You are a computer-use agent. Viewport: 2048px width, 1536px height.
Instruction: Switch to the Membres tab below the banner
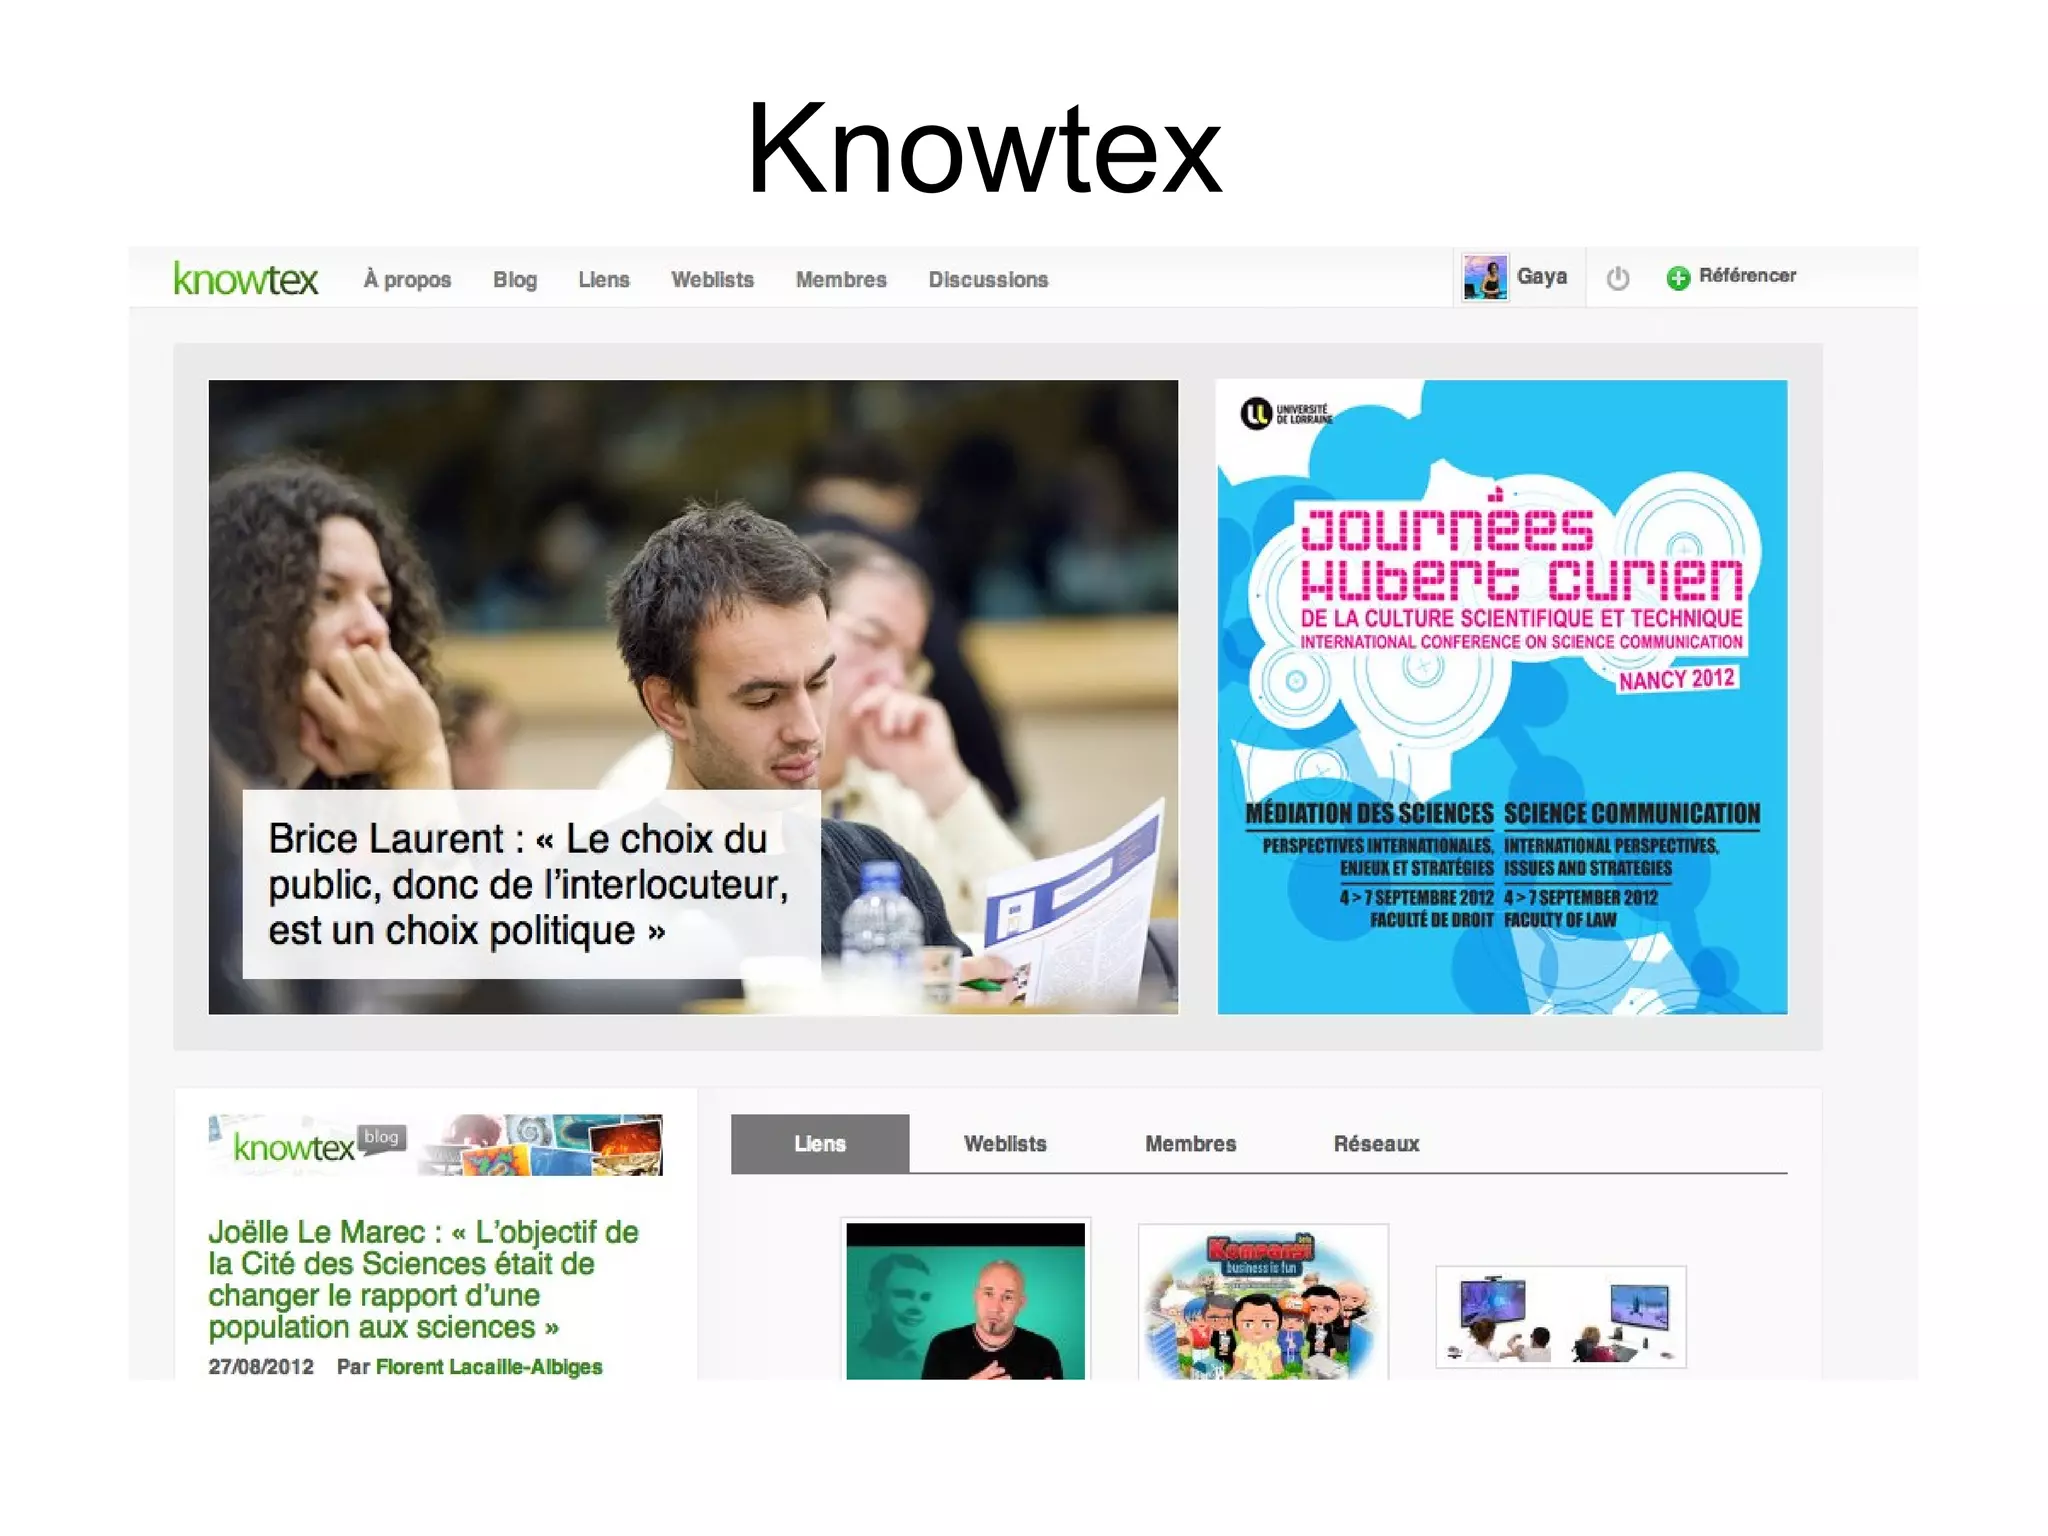[x=1190, y=1144]
